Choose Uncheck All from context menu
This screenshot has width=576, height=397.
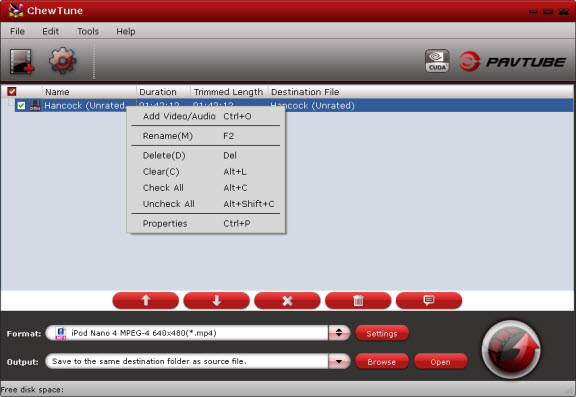tap(206, 204)
